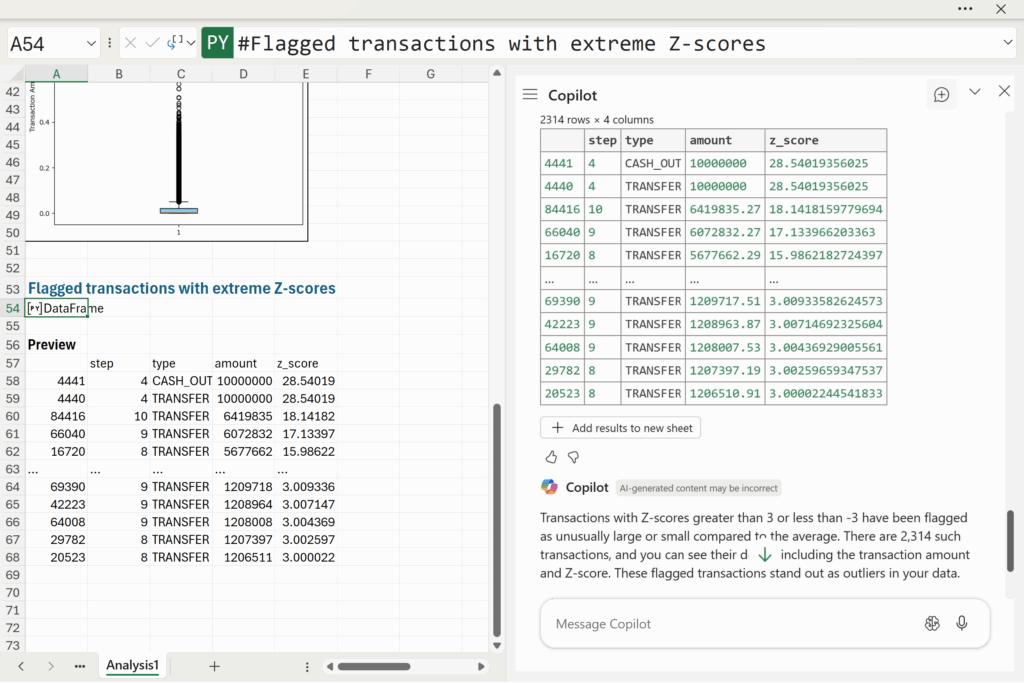Cancel the formula bar entry

[x=131, y=43]
